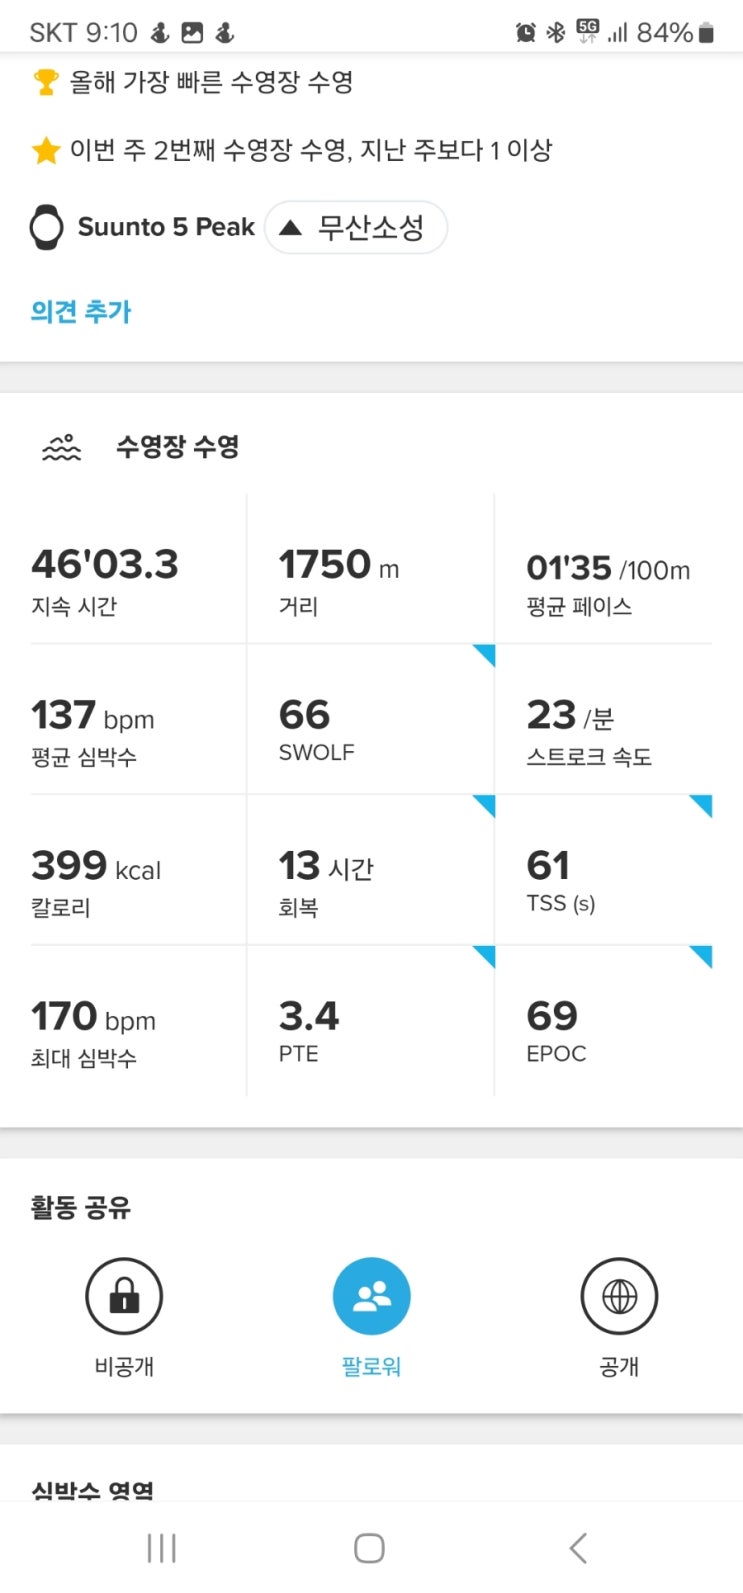Open the 무산소성 anaerobic tag chip
This screenshot has width=743, height=1593.
coord(356,228)
